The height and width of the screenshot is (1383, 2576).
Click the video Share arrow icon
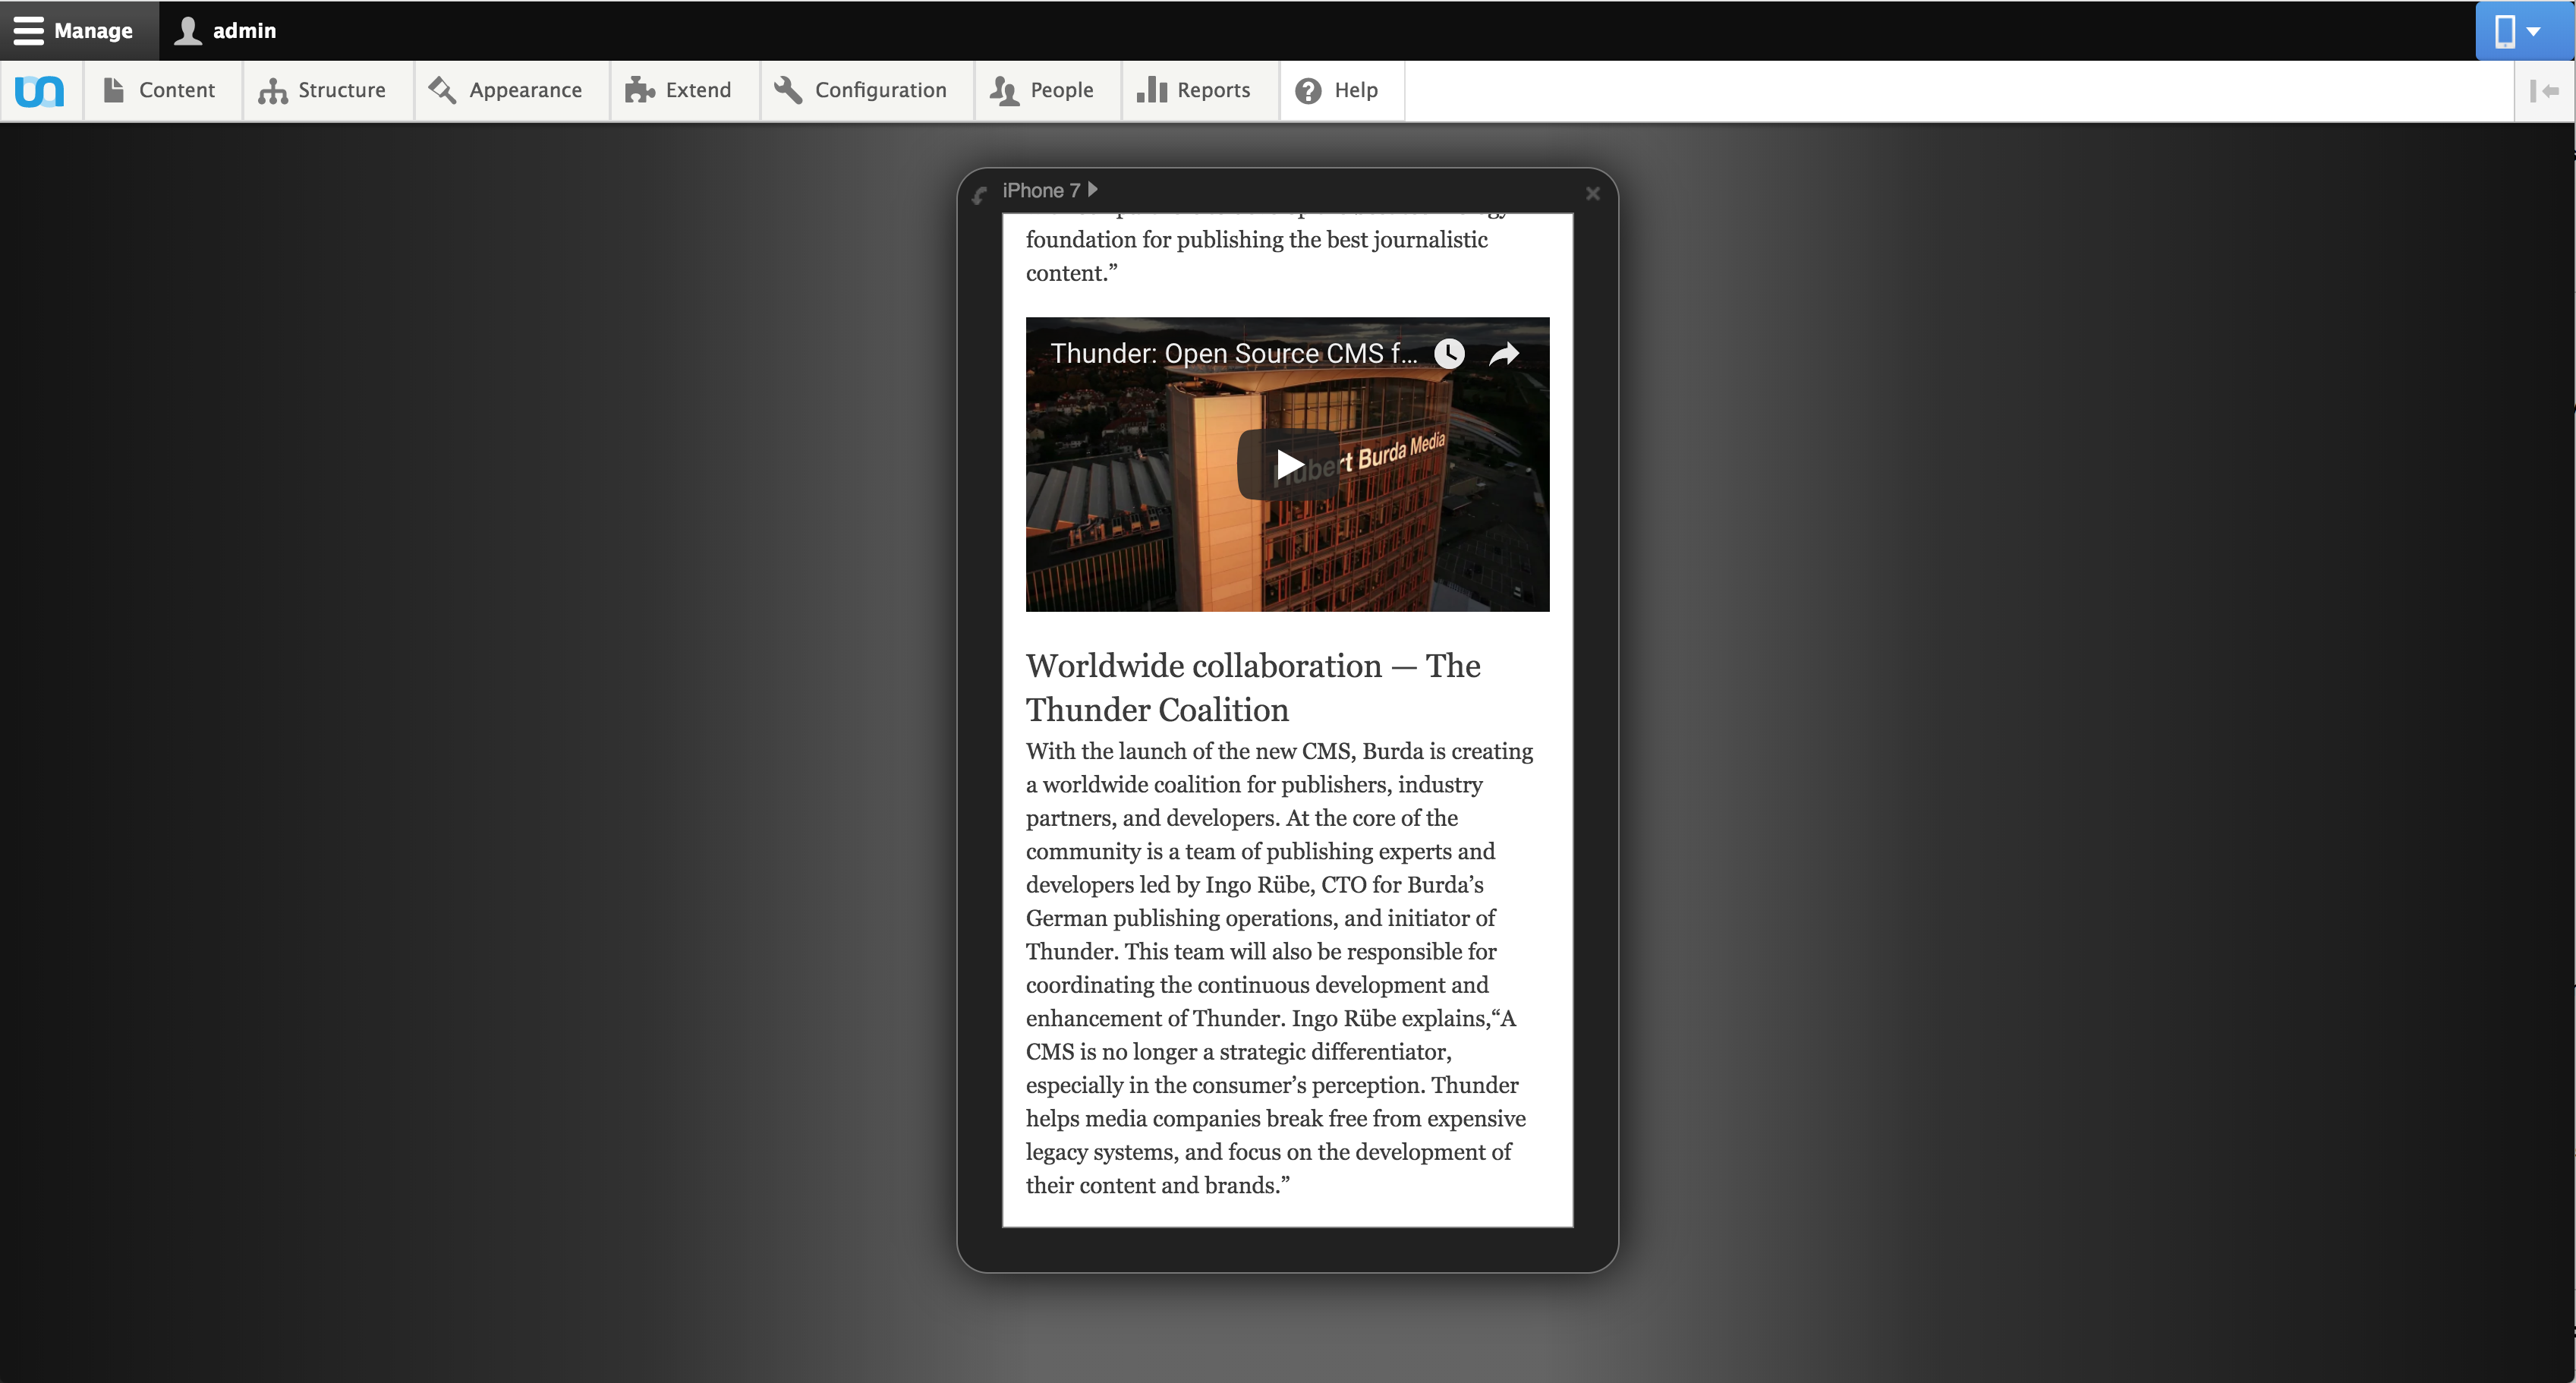tap(1504, 353)
